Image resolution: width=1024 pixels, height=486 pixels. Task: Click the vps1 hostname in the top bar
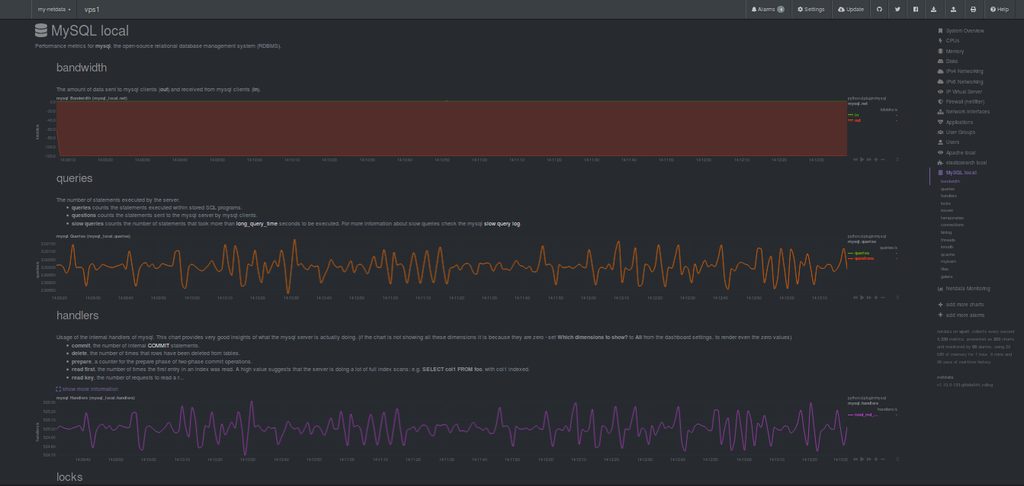[x=91, y=9]
